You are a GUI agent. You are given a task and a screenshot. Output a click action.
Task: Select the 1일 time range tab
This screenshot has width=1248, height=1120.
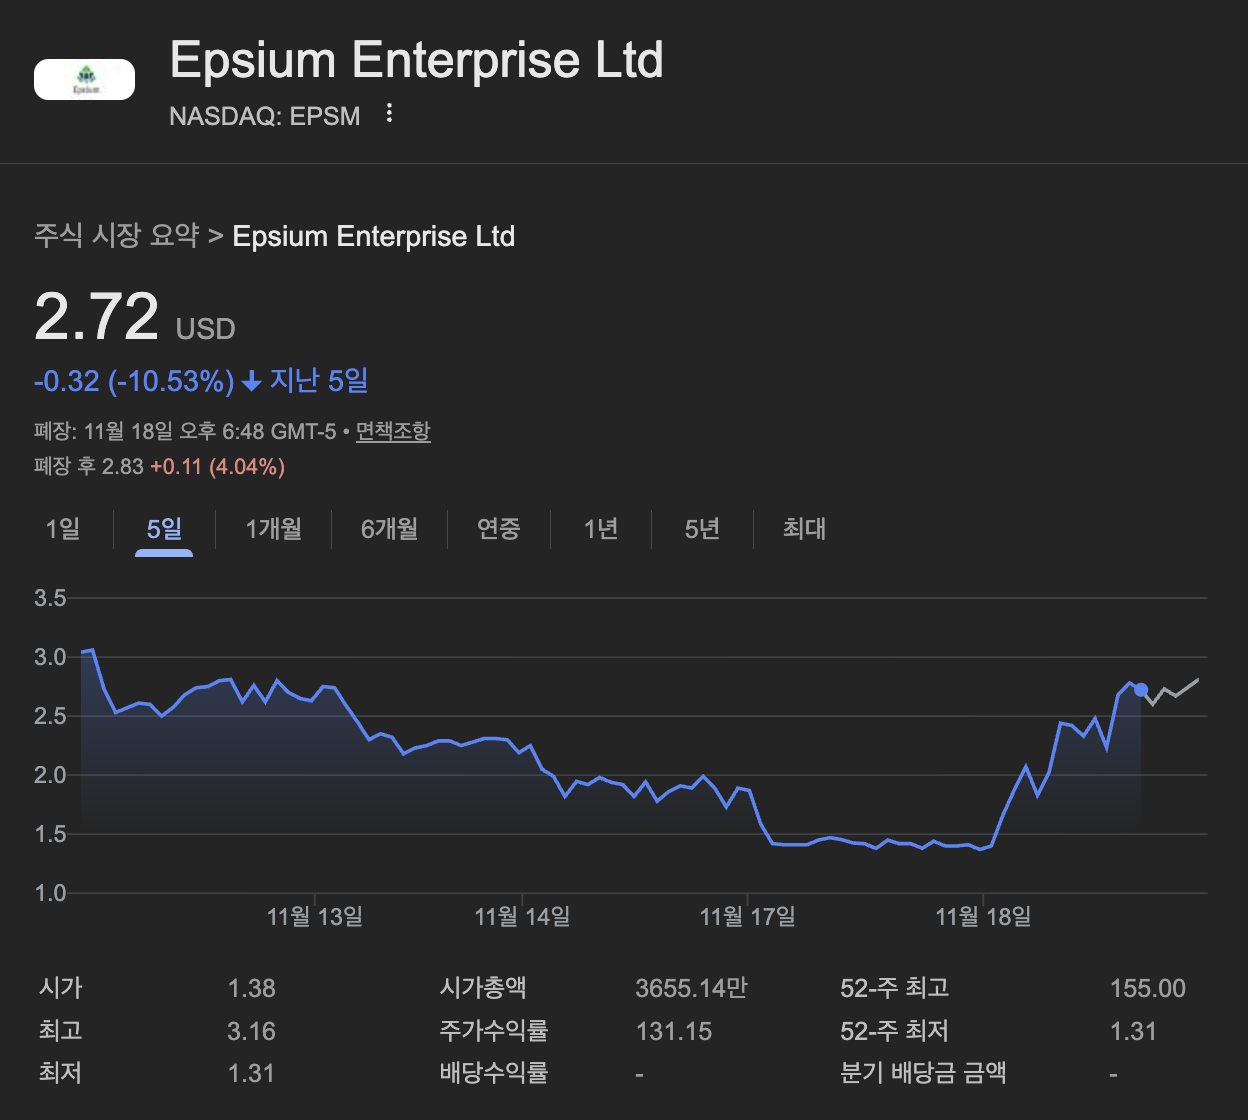coord(62,528)
